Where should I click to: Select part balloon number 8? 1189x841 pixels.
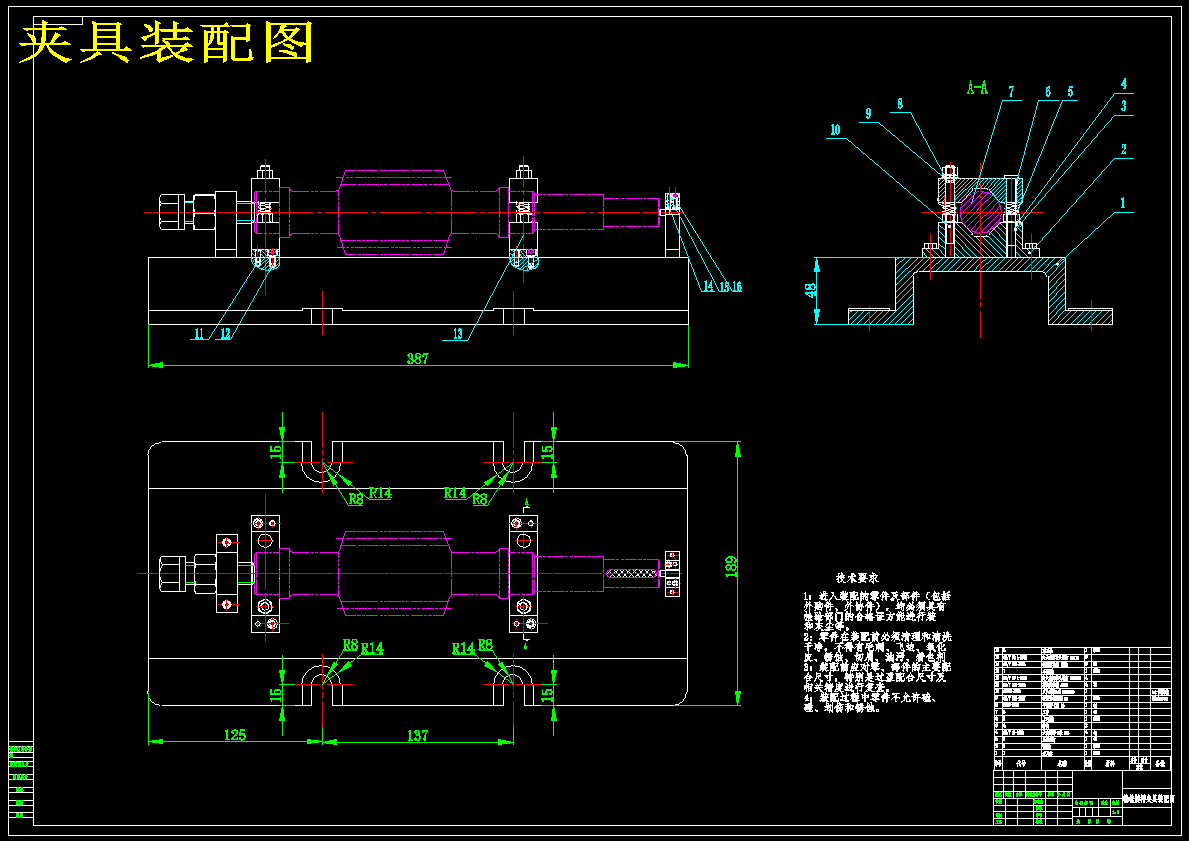(900, 104)
